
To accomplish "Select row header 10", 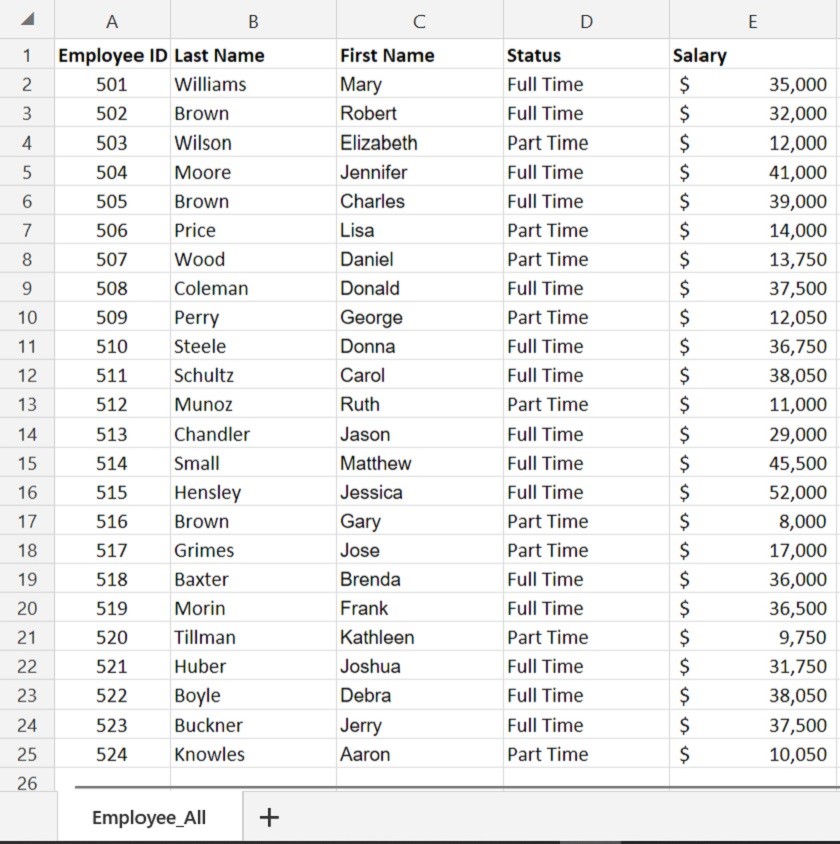I will 28,317.
